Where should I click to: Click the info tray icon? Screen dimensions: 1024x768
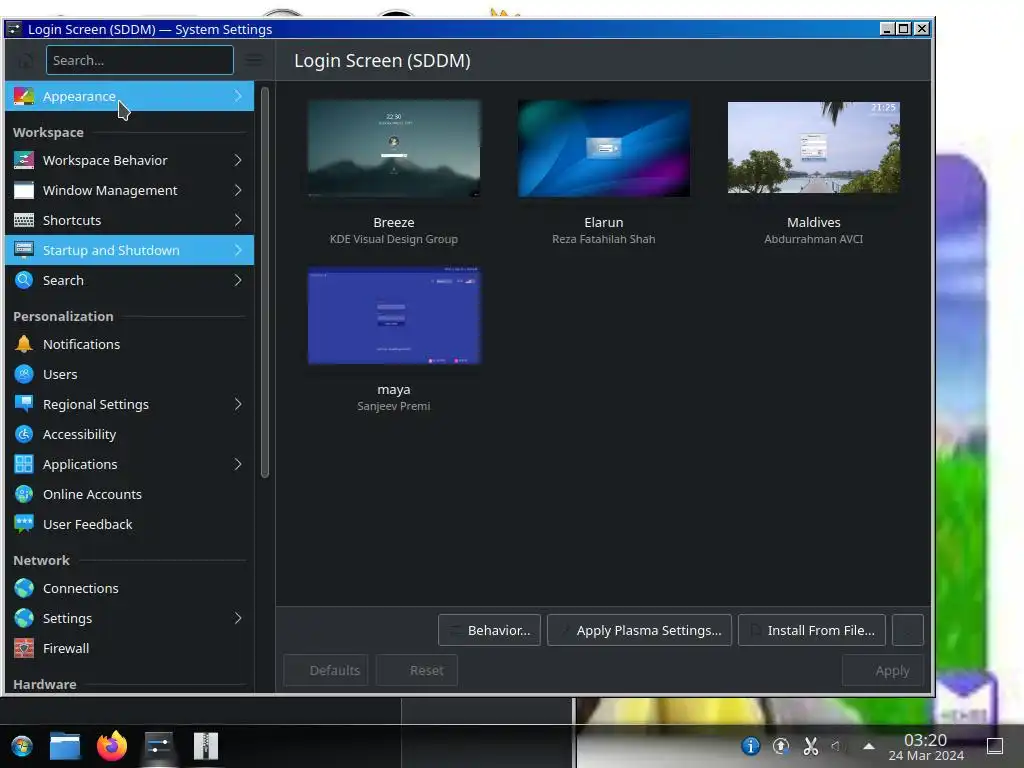coord(750,746)
